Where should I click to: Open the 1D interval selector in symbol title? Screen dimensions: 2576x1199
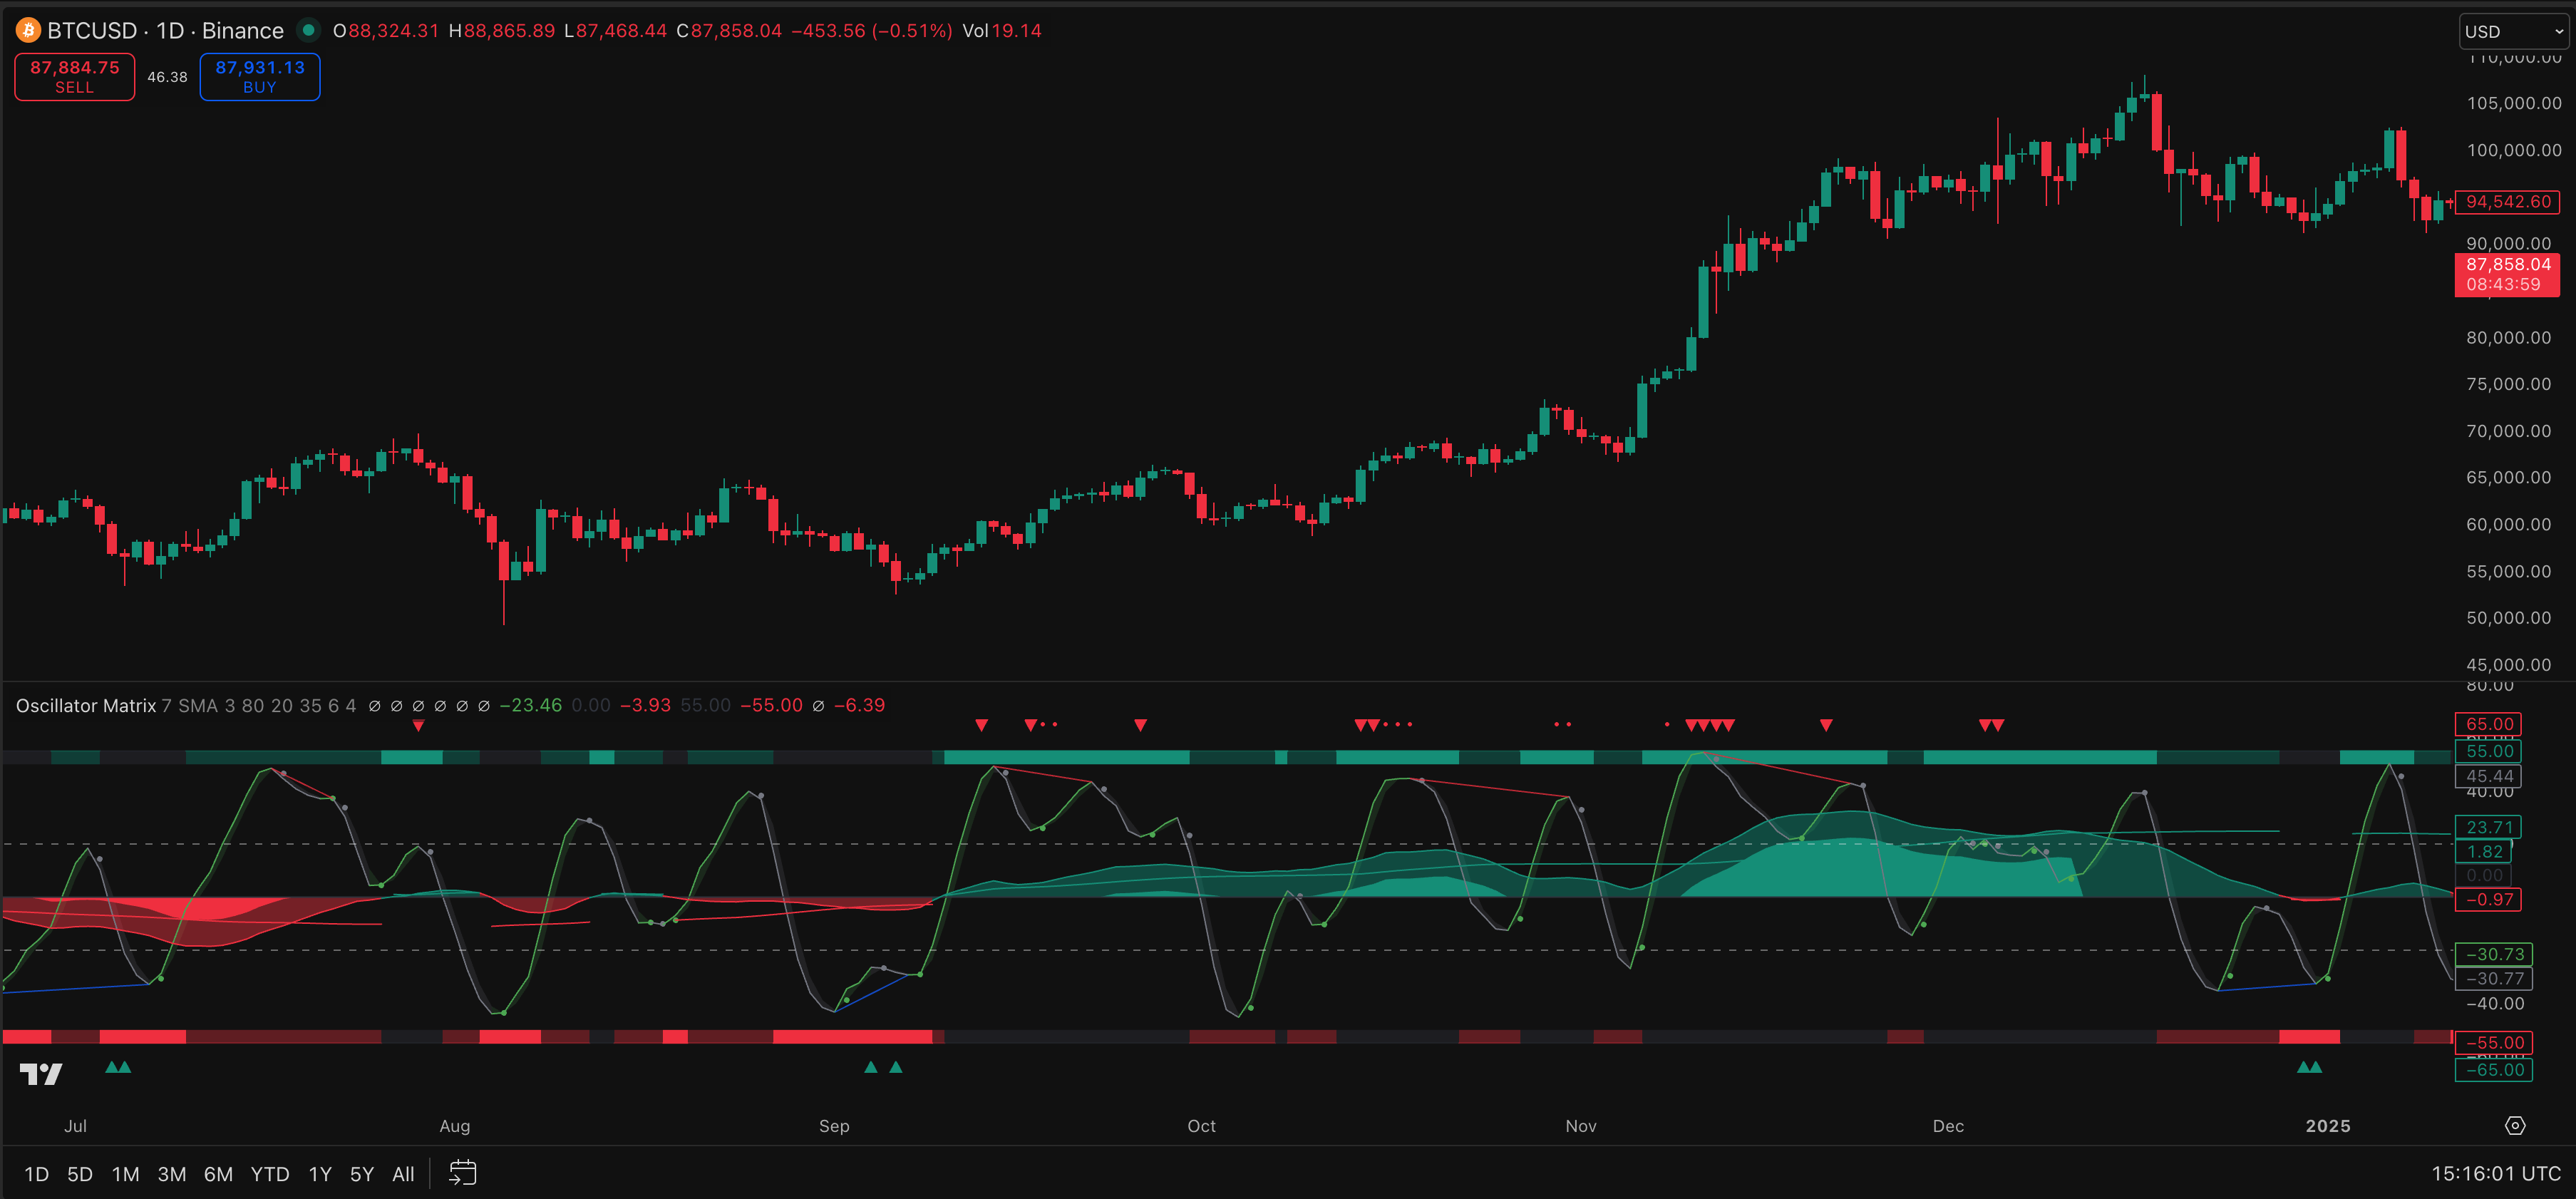coord(170,30)
